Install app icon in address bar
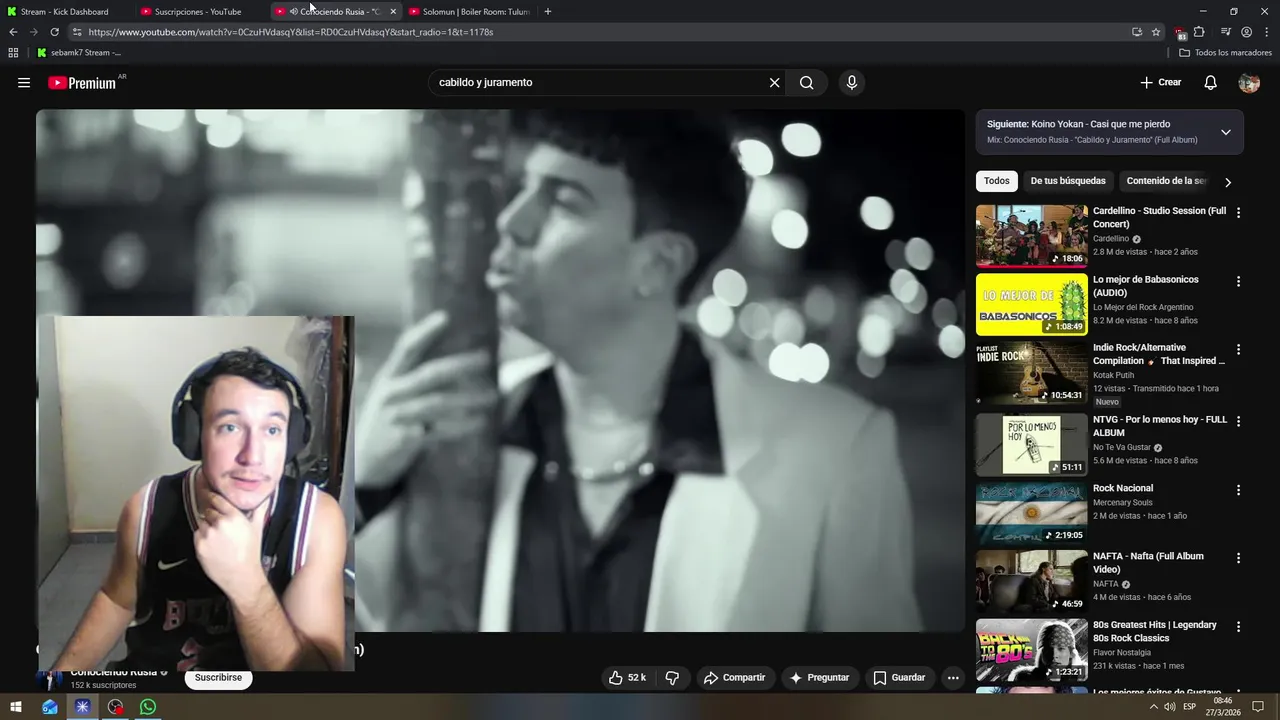The image size is (1280, 720). point(1137,32)
